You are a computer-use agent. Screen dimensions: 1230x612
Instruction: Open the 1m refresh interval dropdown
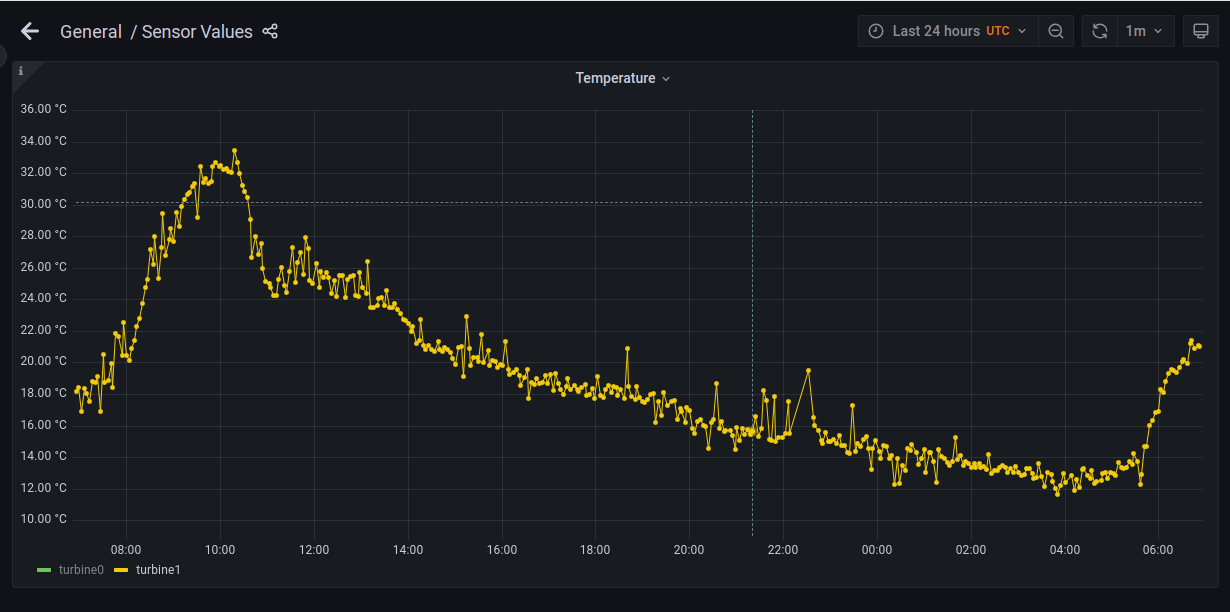(x=1145, y=31)
